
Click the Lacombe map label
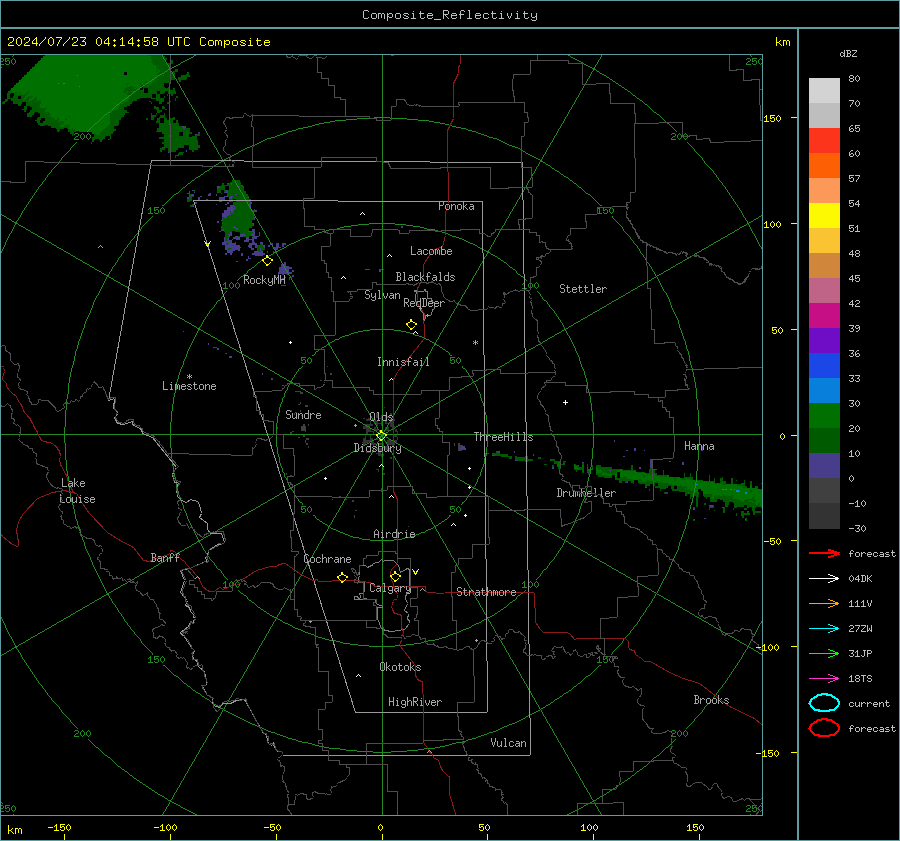[x=431, y=251]
